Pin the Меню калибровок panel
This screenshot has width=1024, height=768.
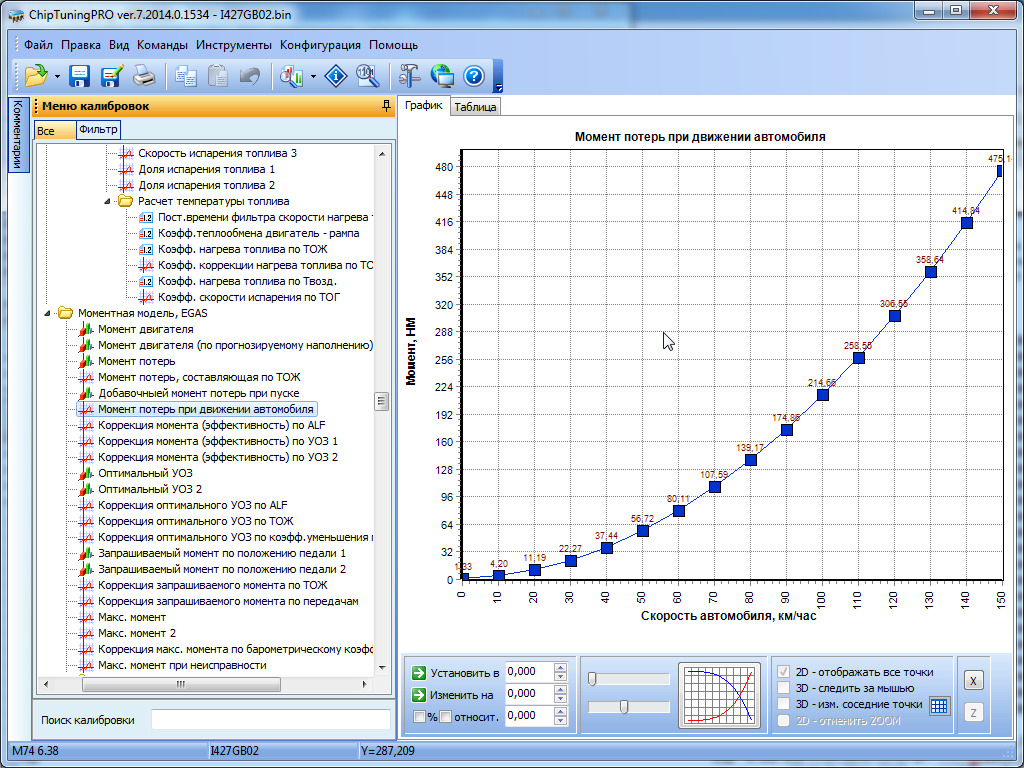point(387,106)
